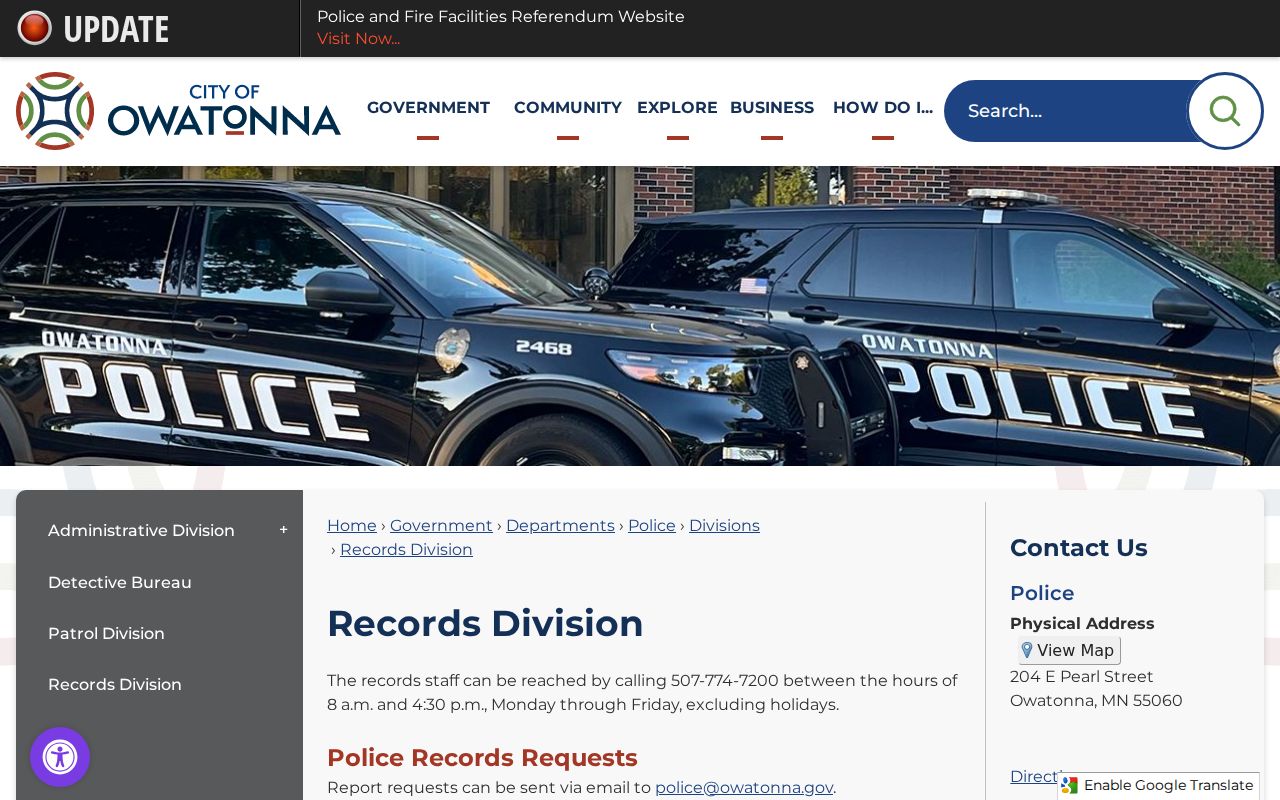Viewport: 1280px width, 800px height.
Task: Click Records Division breadcrumb link
Action: pos(406,550)
